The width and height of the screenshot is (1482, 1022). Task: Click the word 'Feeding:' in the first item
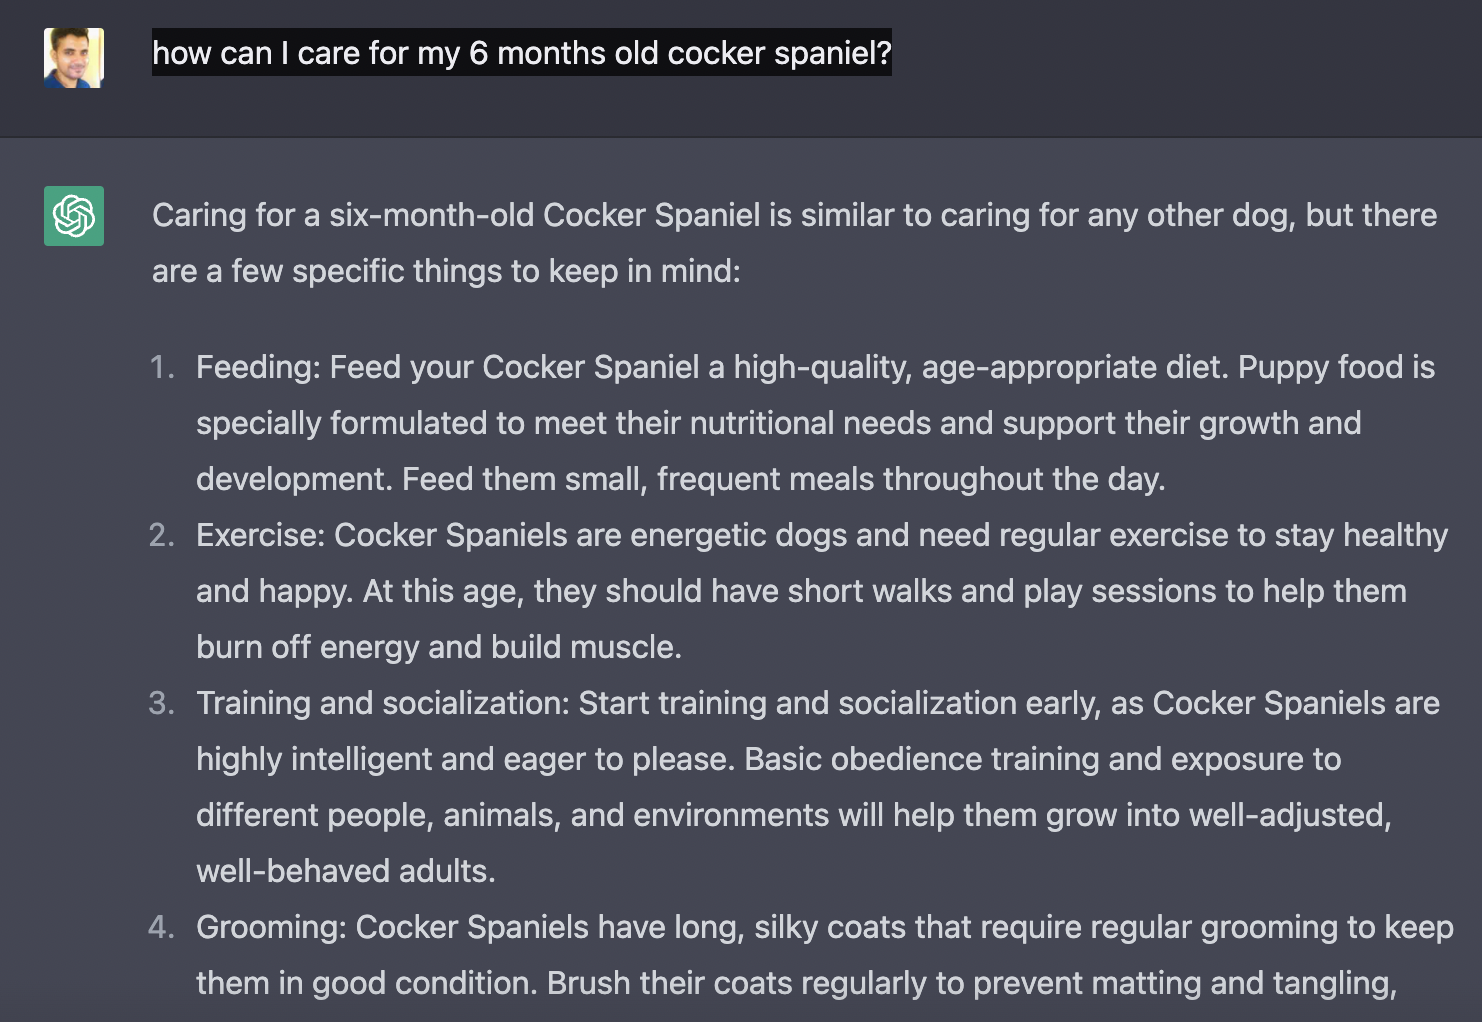[x=258, y=367]
